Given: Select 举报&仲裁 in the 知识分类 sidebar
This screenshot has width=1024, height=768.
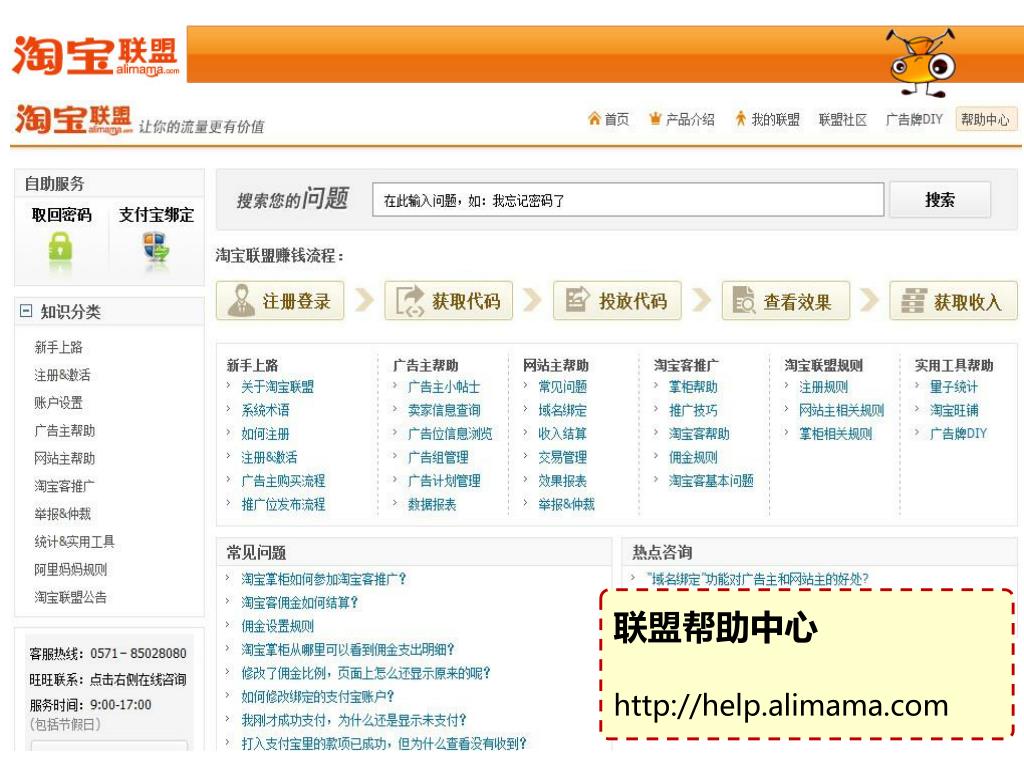Looking at the screenshot, I should tap(63, 514).
